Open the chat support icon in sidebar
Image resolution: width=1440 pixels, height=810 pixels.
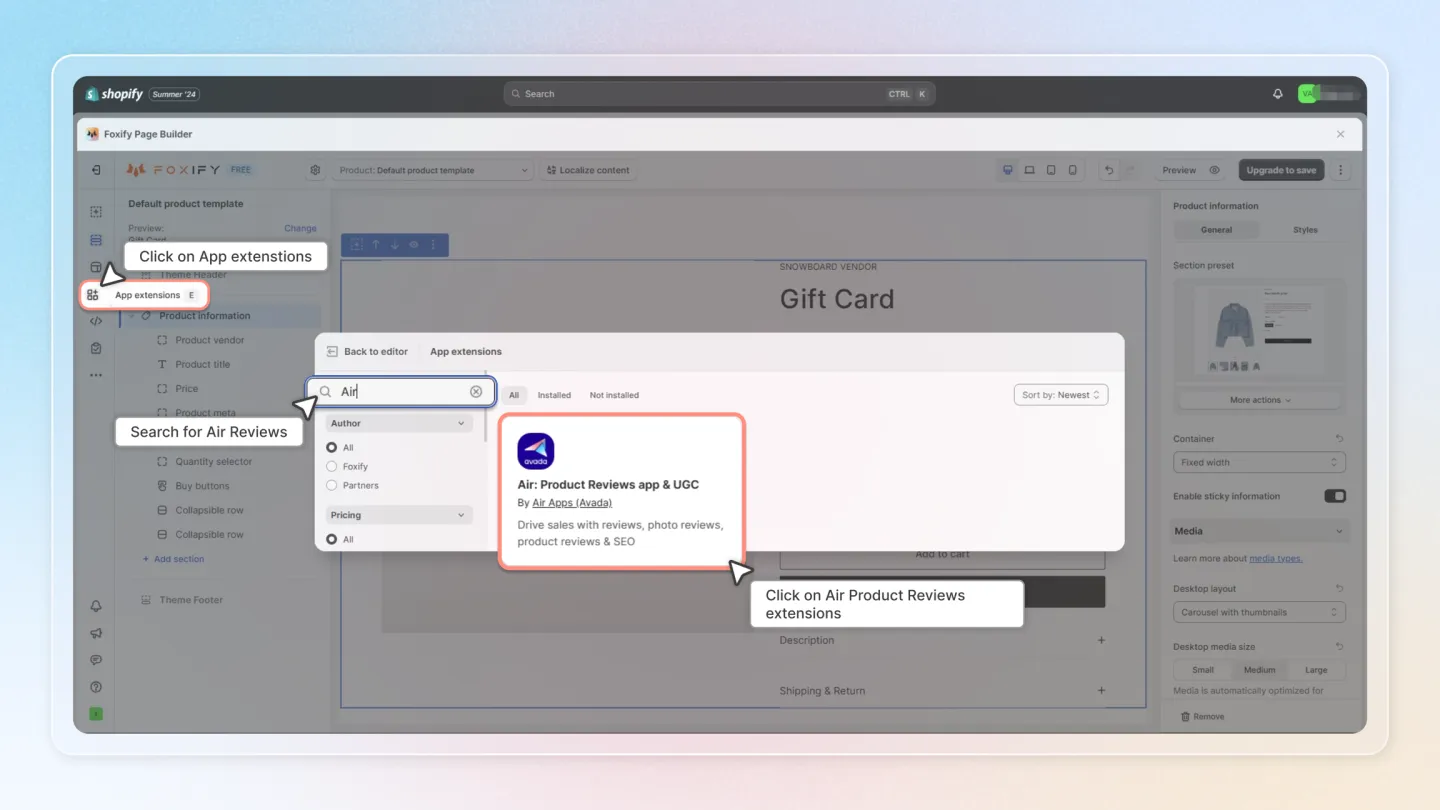(x=96, y=660)
